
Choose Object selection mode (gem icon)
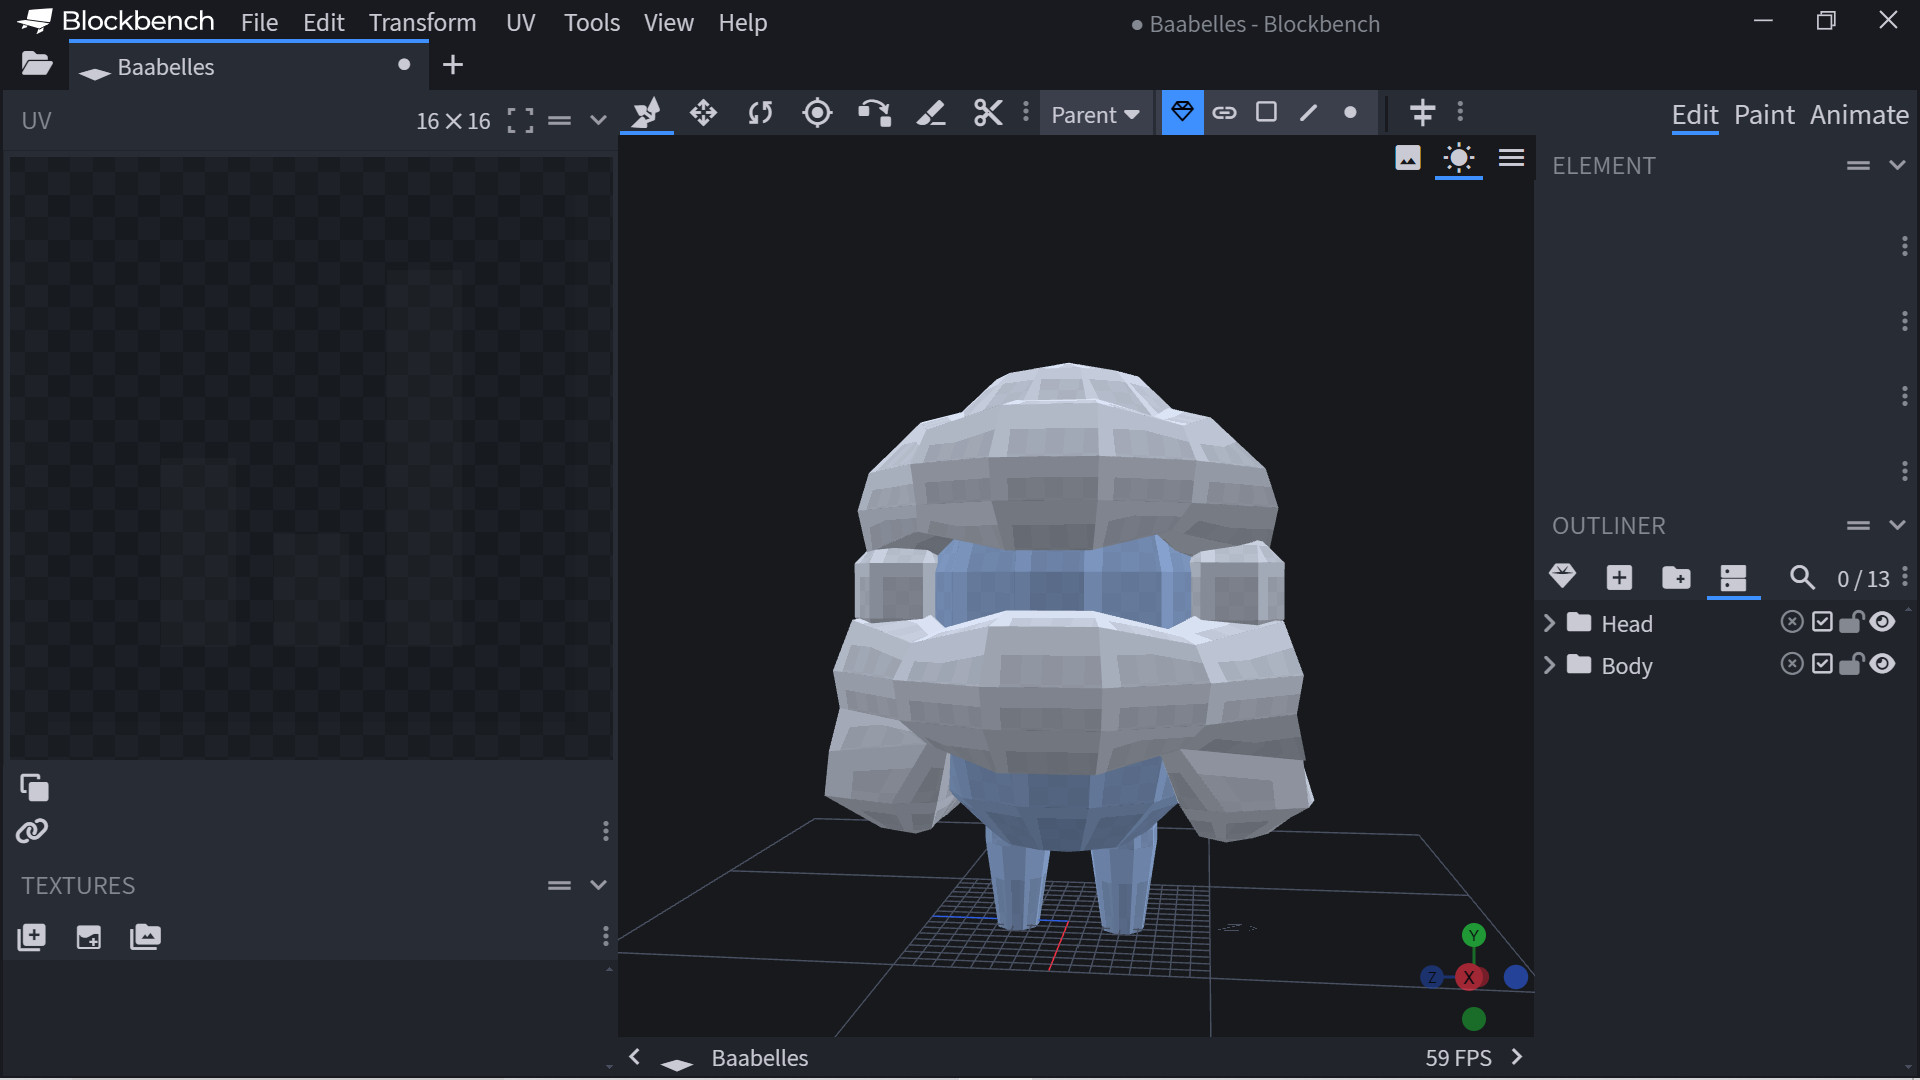point(1182,112)
